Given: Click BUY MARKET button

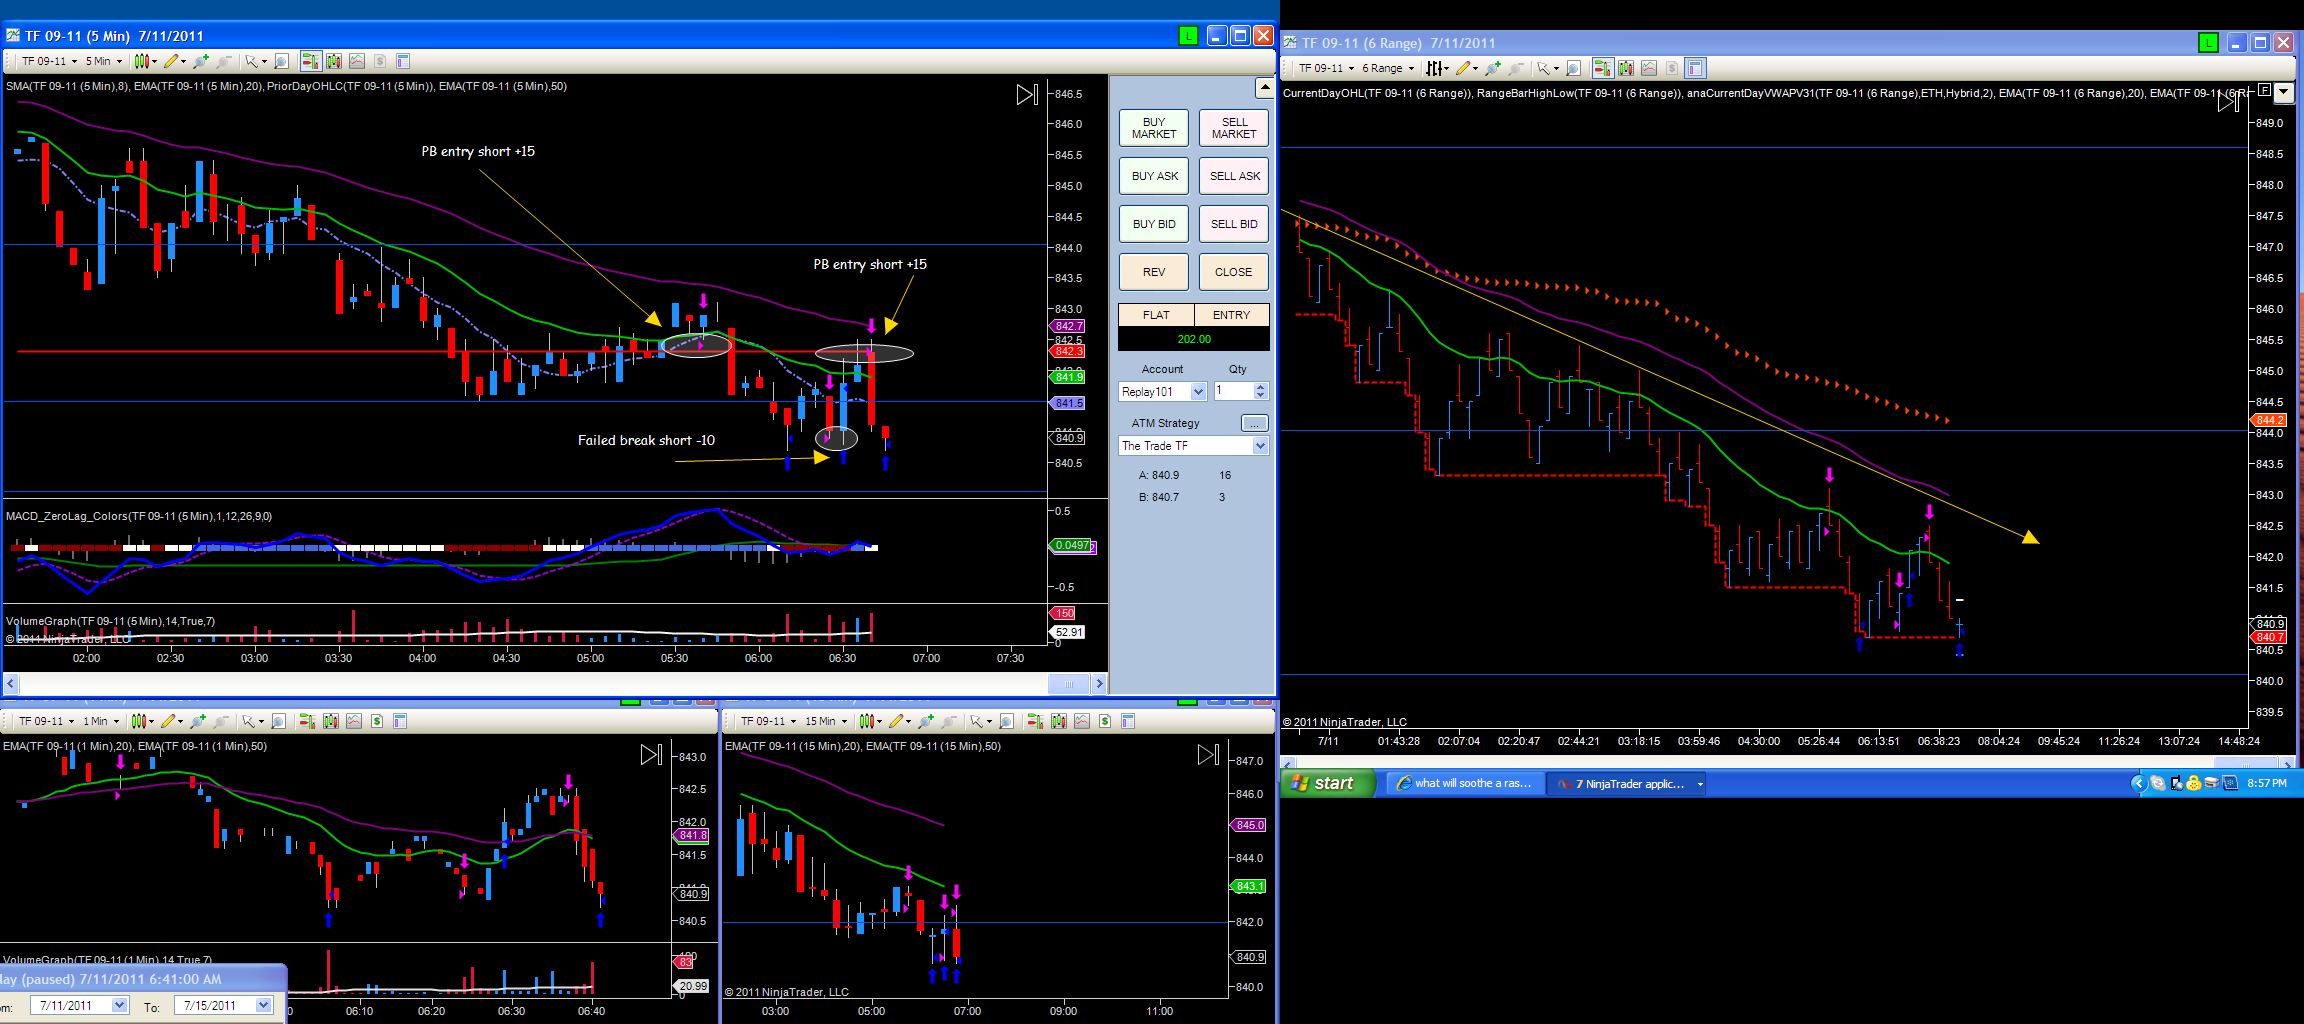Looking at the screenshot, I should [1153, 128].
